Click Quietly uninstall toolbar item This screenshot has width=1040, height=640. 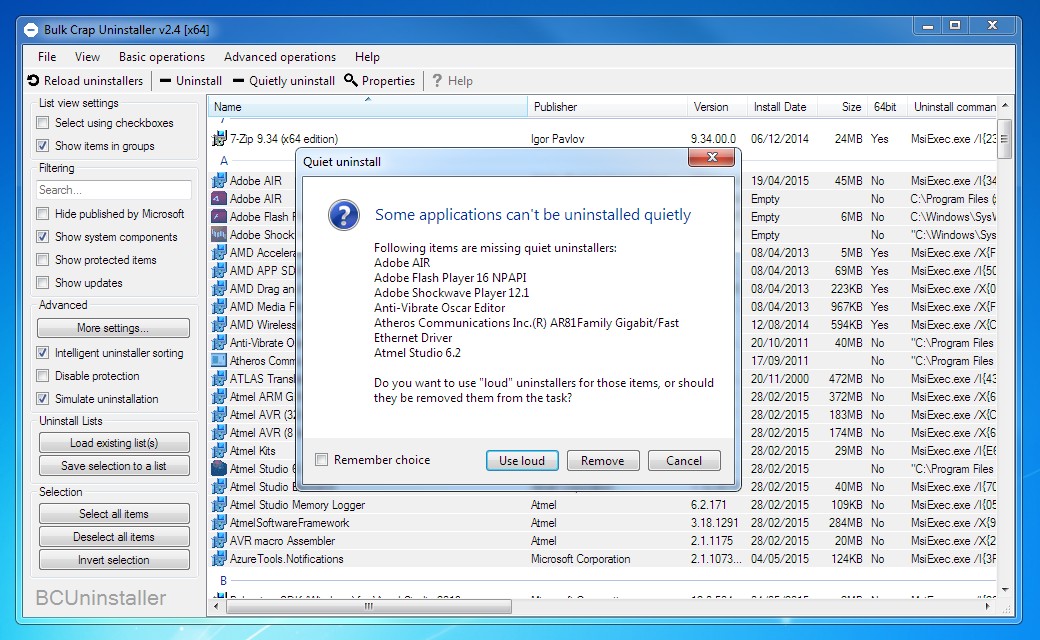point(284,81)
